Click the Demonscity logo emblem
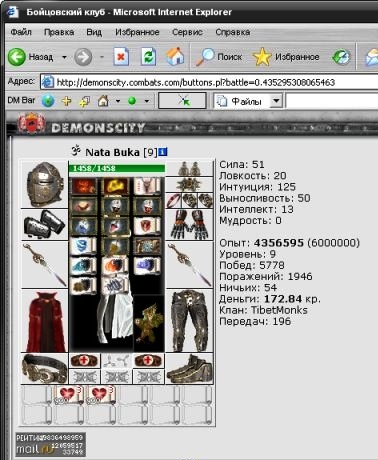The width and height of the screenshot is (378, 460). pos(32,124)
